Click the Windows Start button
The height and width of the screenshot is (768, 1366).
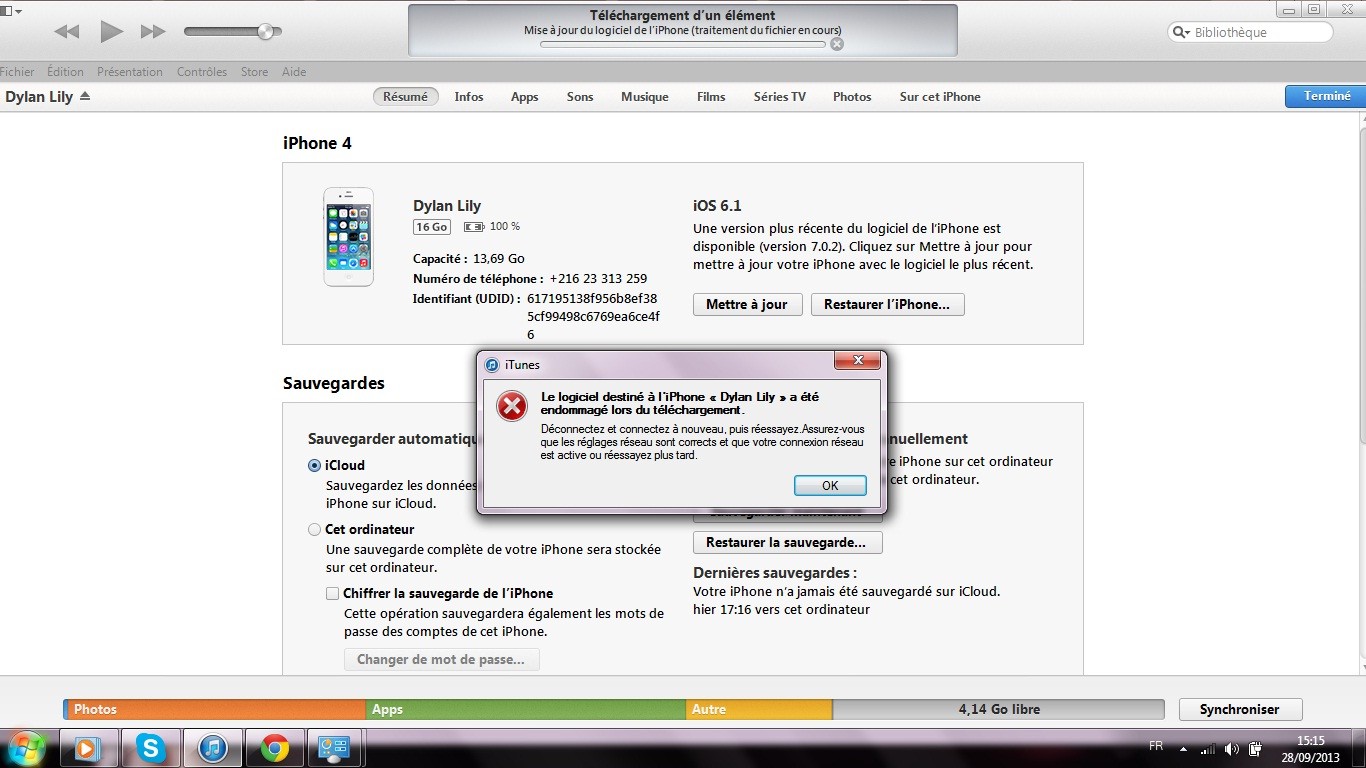[27, 747]
